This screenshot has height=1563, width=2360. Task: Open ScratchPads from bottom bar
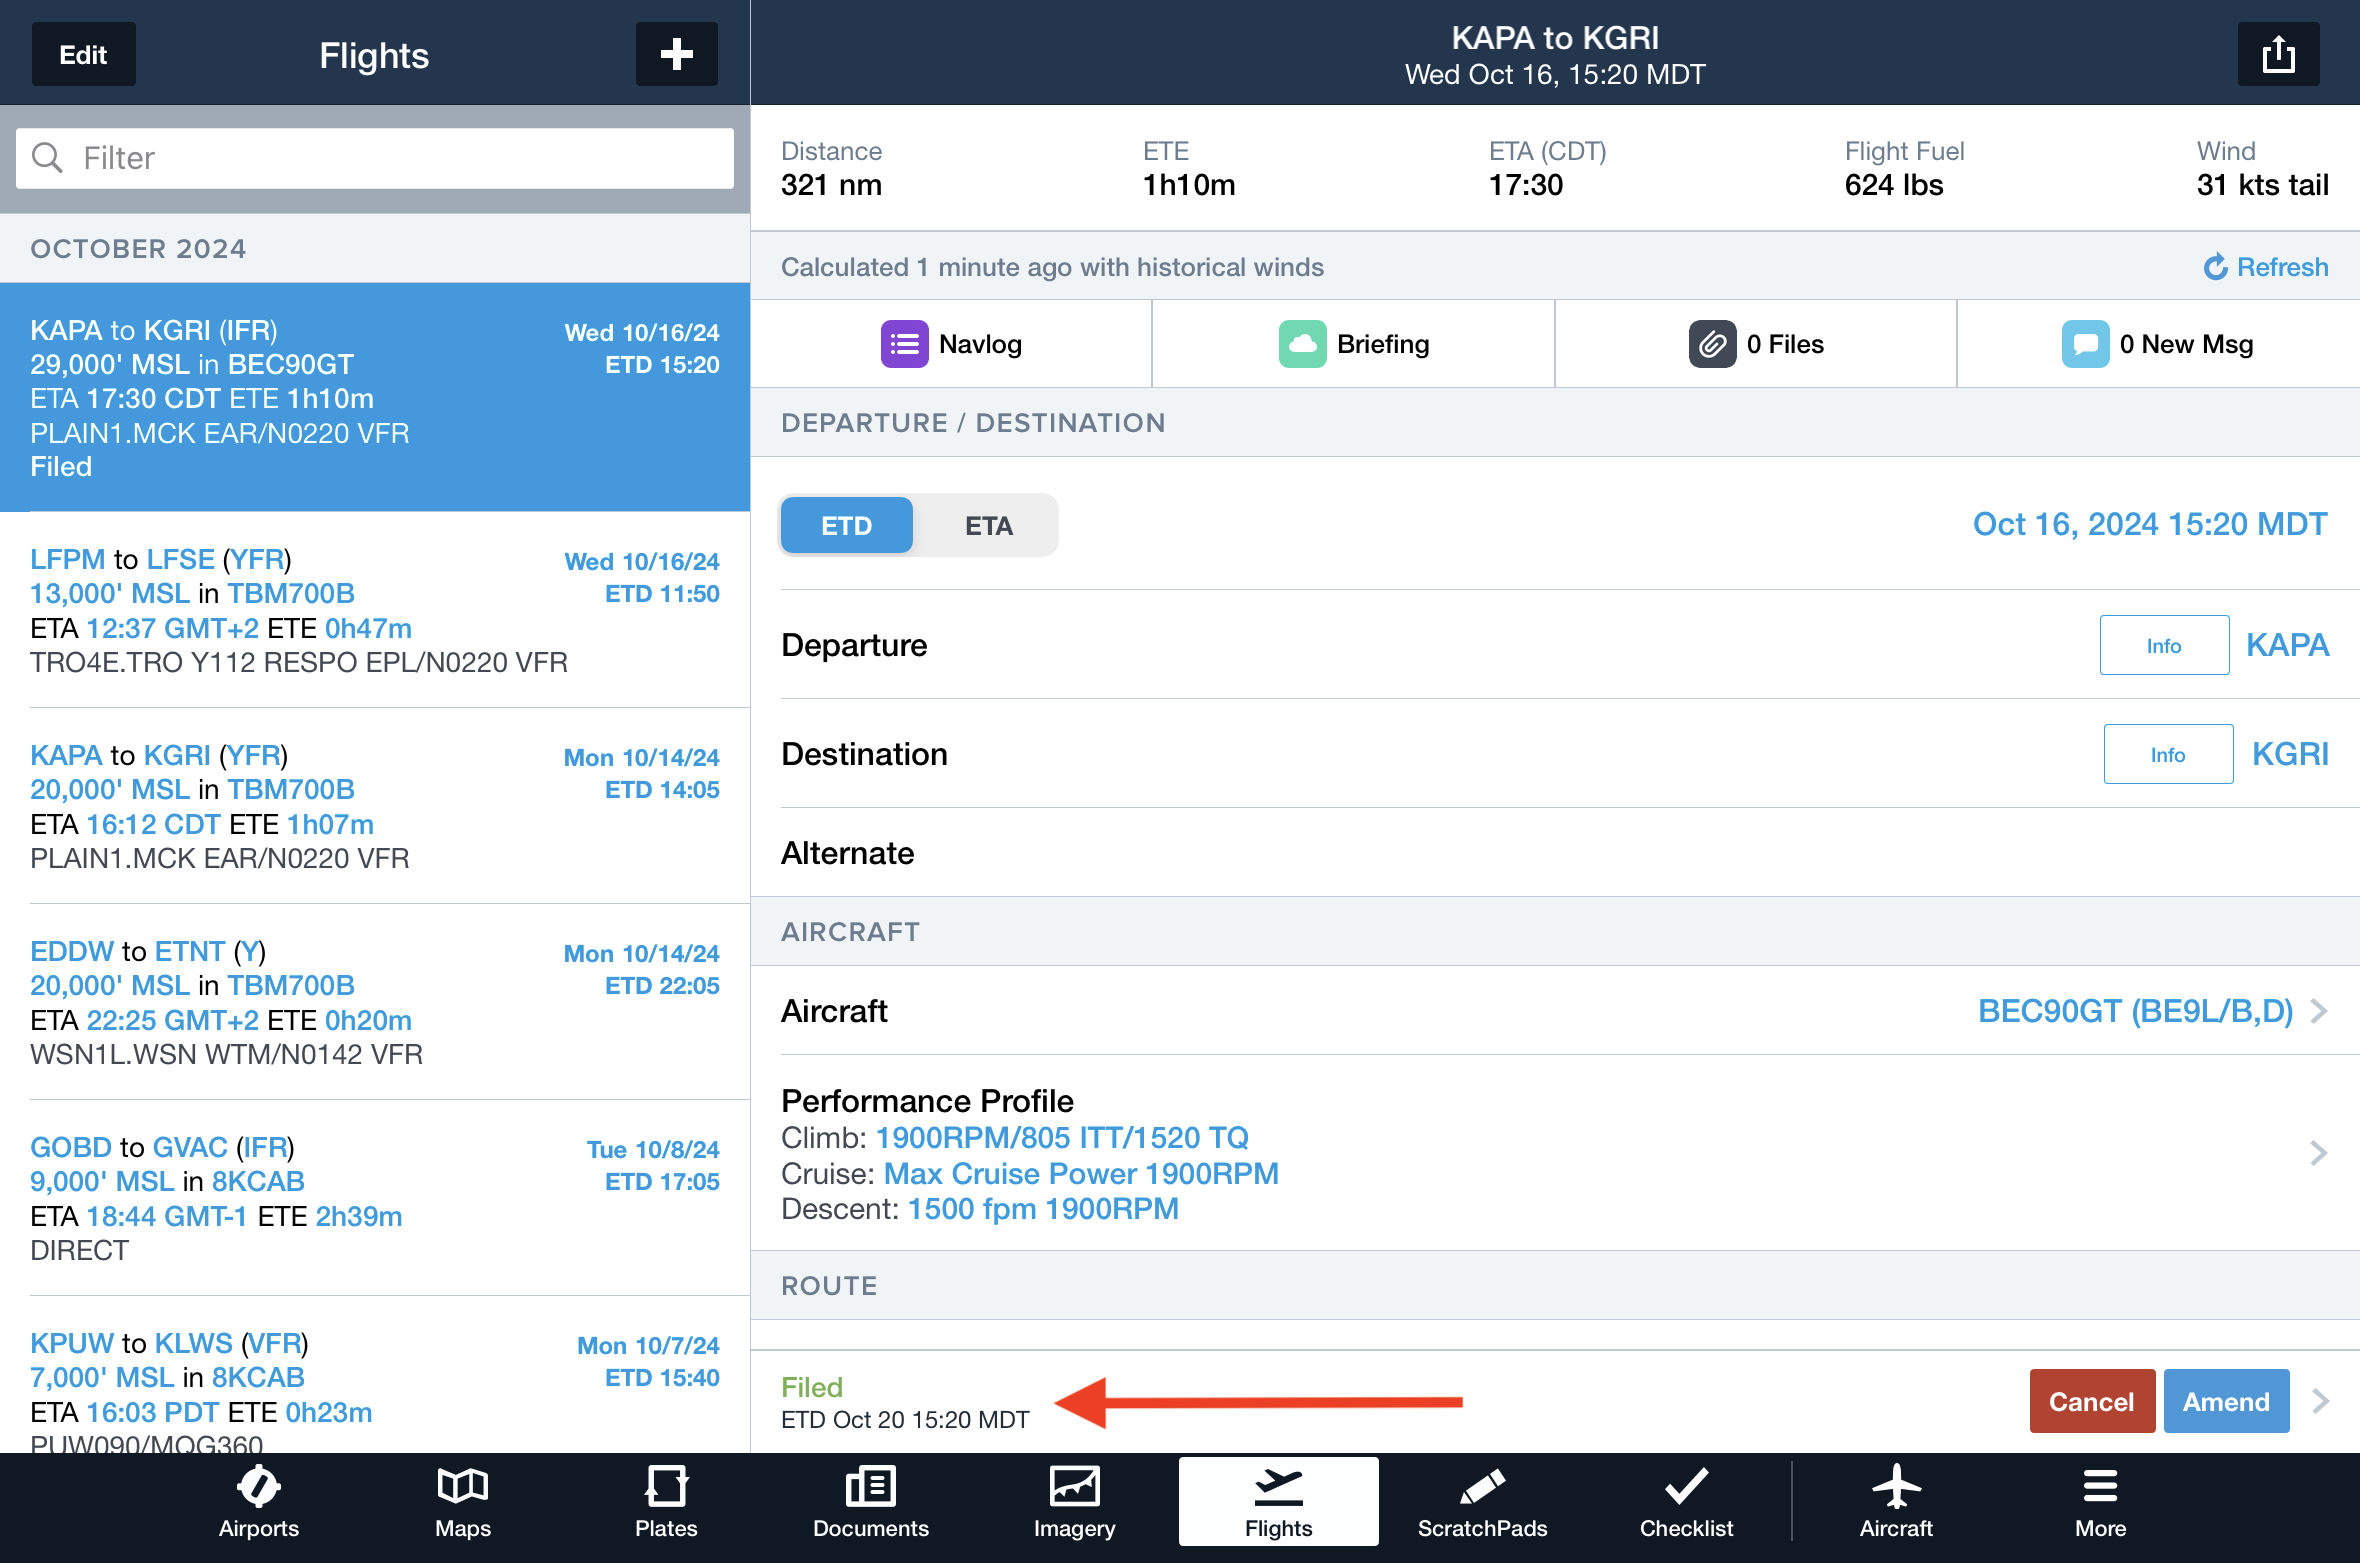click(x=1482, y=1501)
